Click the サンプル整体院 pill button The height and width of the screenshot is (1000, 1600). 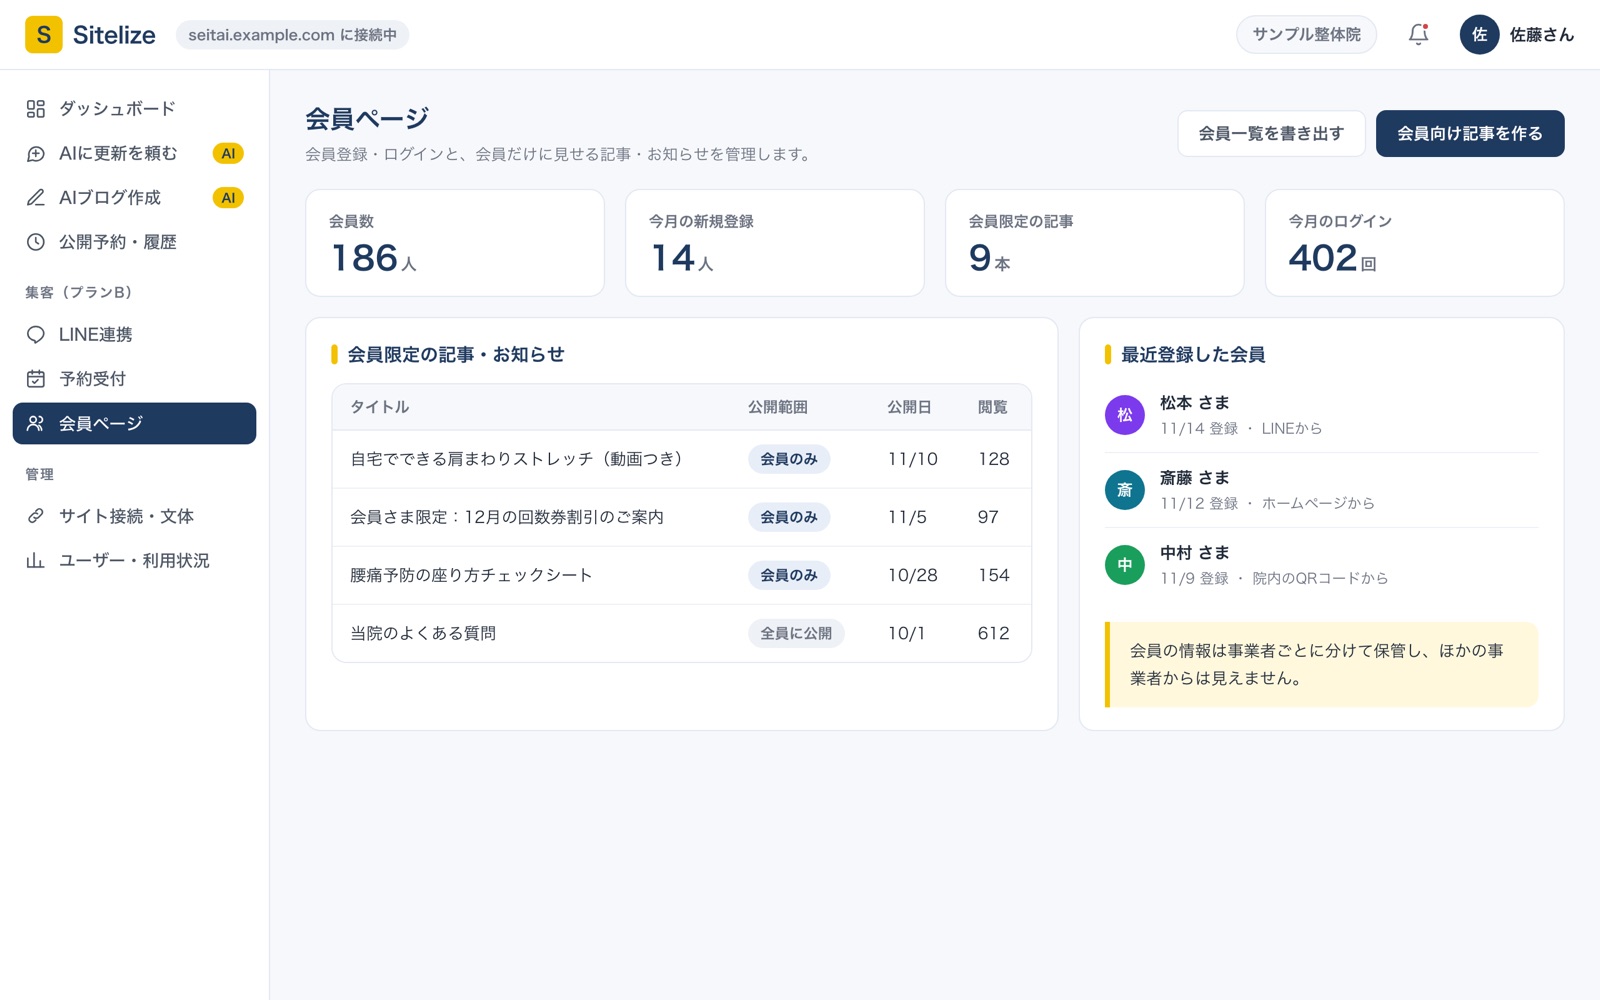pyautogui.click(x=1306, y=35)
